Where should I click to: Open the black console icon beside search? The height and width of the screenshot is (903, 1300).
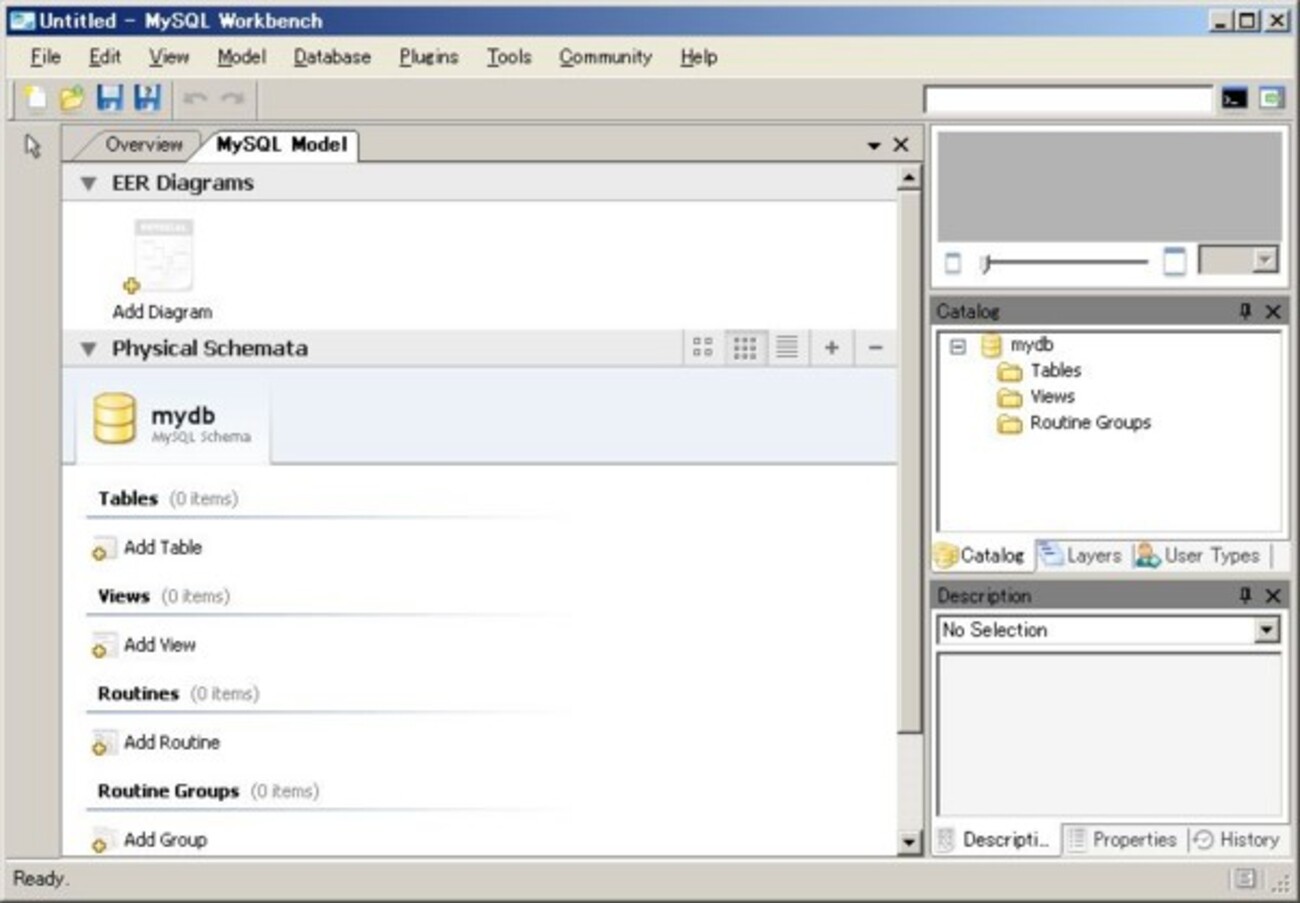click(1234, 98)
